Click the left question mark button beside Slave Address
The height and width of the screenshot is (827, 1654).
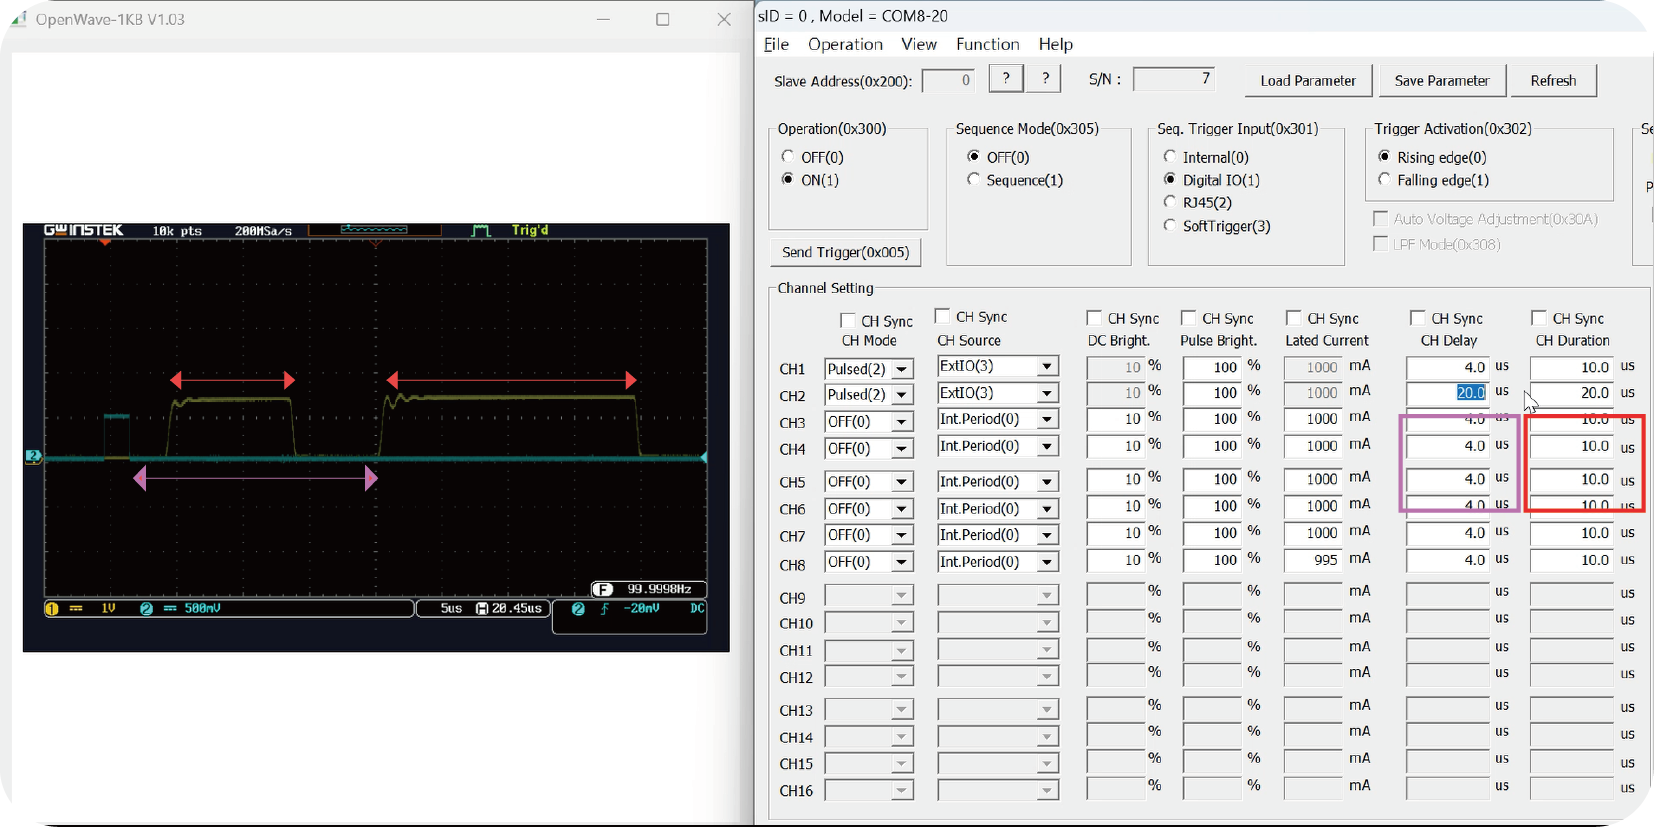click(x=1005, y=79)
